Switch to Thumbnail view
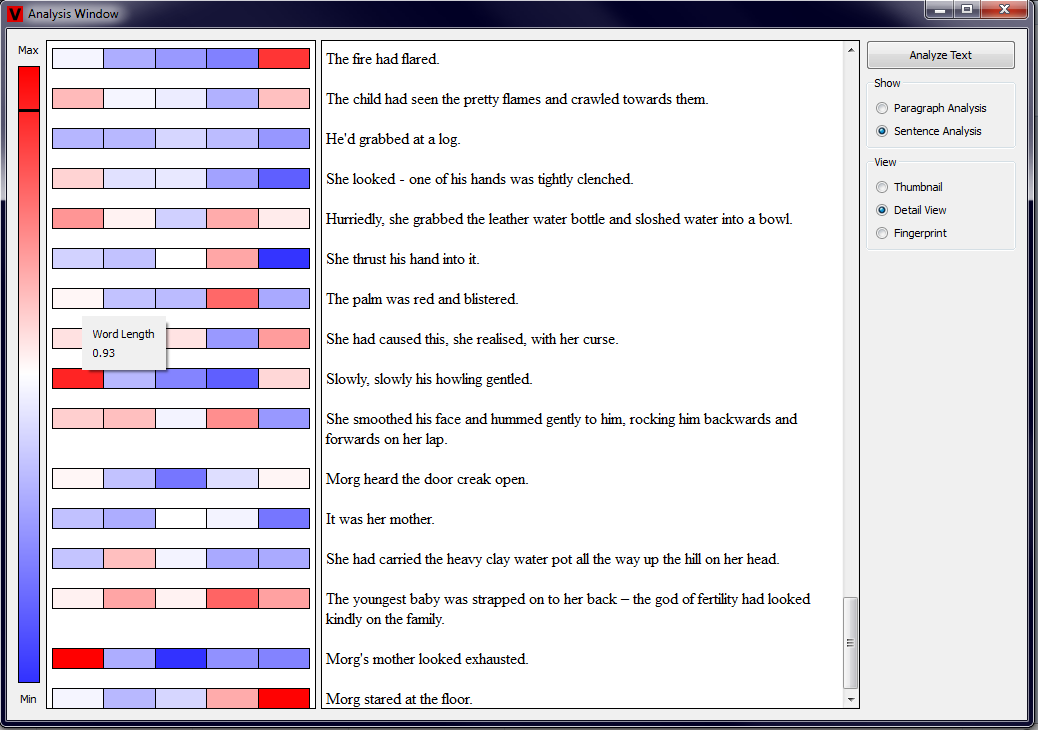Viewport: 1038px width, 730px height. pos(881,187)
